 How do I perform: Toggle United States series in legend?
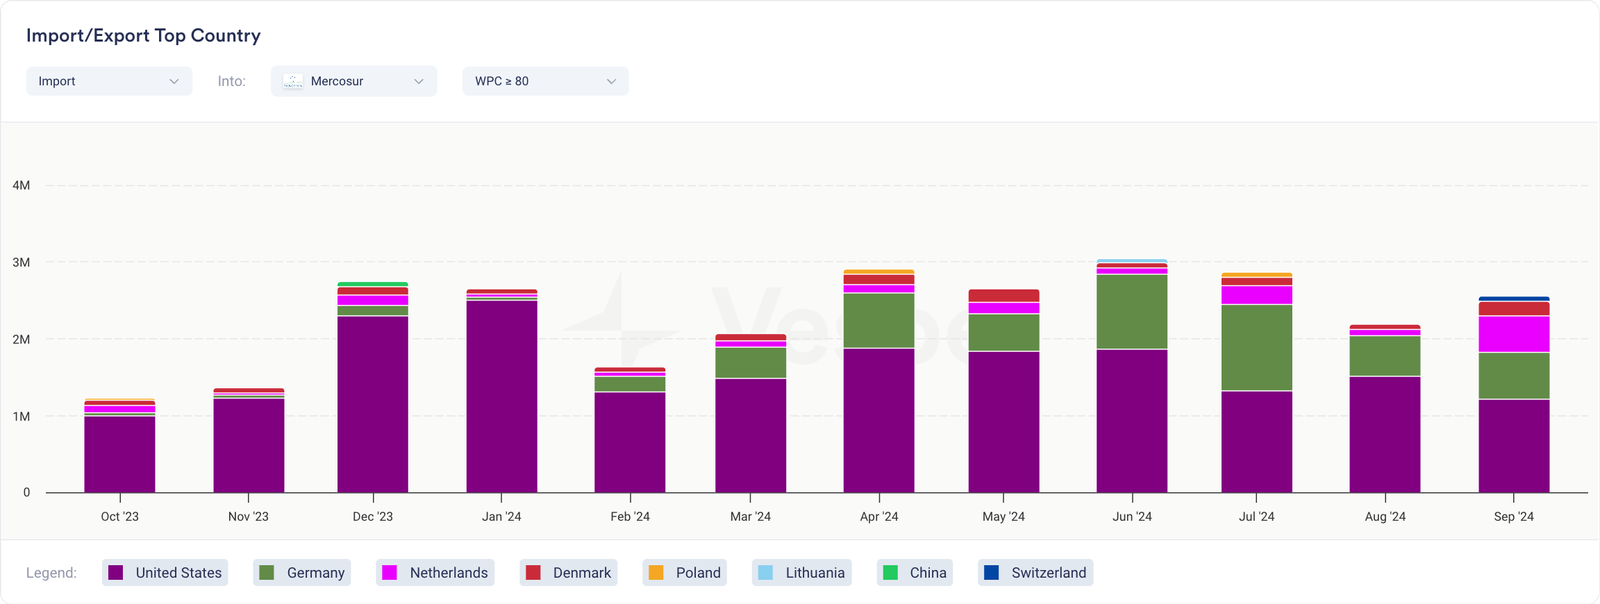click(x=165, y=573)
